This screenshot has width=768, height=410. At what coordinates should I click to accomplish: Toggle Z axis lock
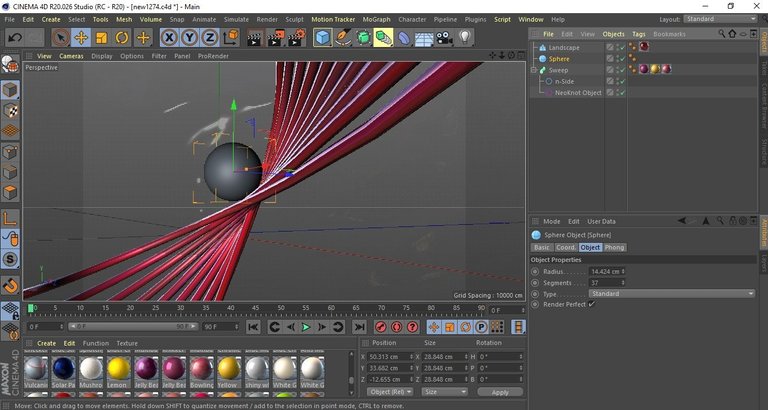(210, 38)
